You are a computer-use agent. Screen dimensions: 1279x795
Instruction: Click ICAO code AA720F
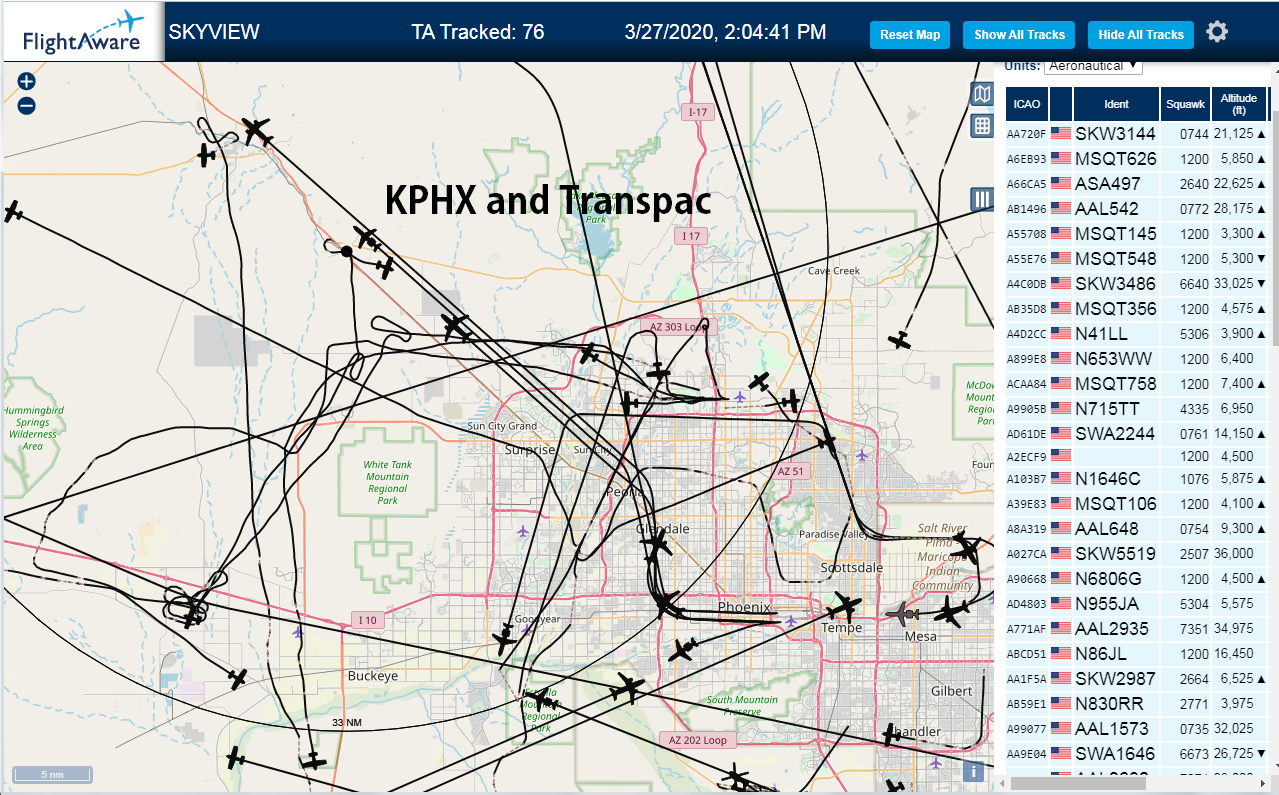pyautogui.click(x=1026, y=134)
